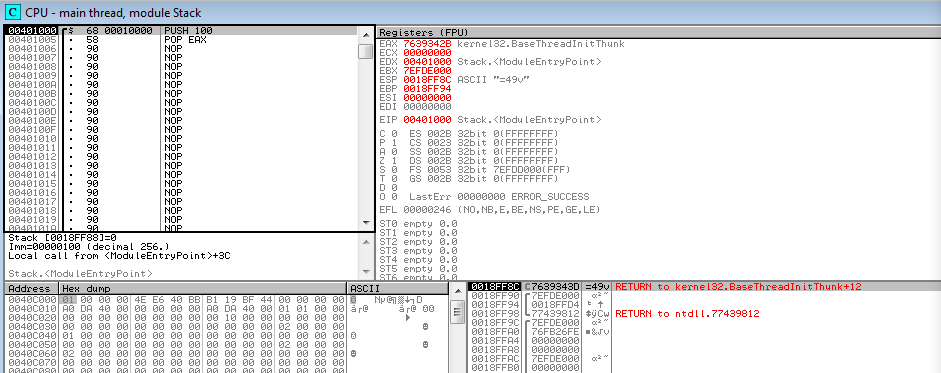941x373 pixels.
Task: Select stack value 77439812
Action: [555, 313]
